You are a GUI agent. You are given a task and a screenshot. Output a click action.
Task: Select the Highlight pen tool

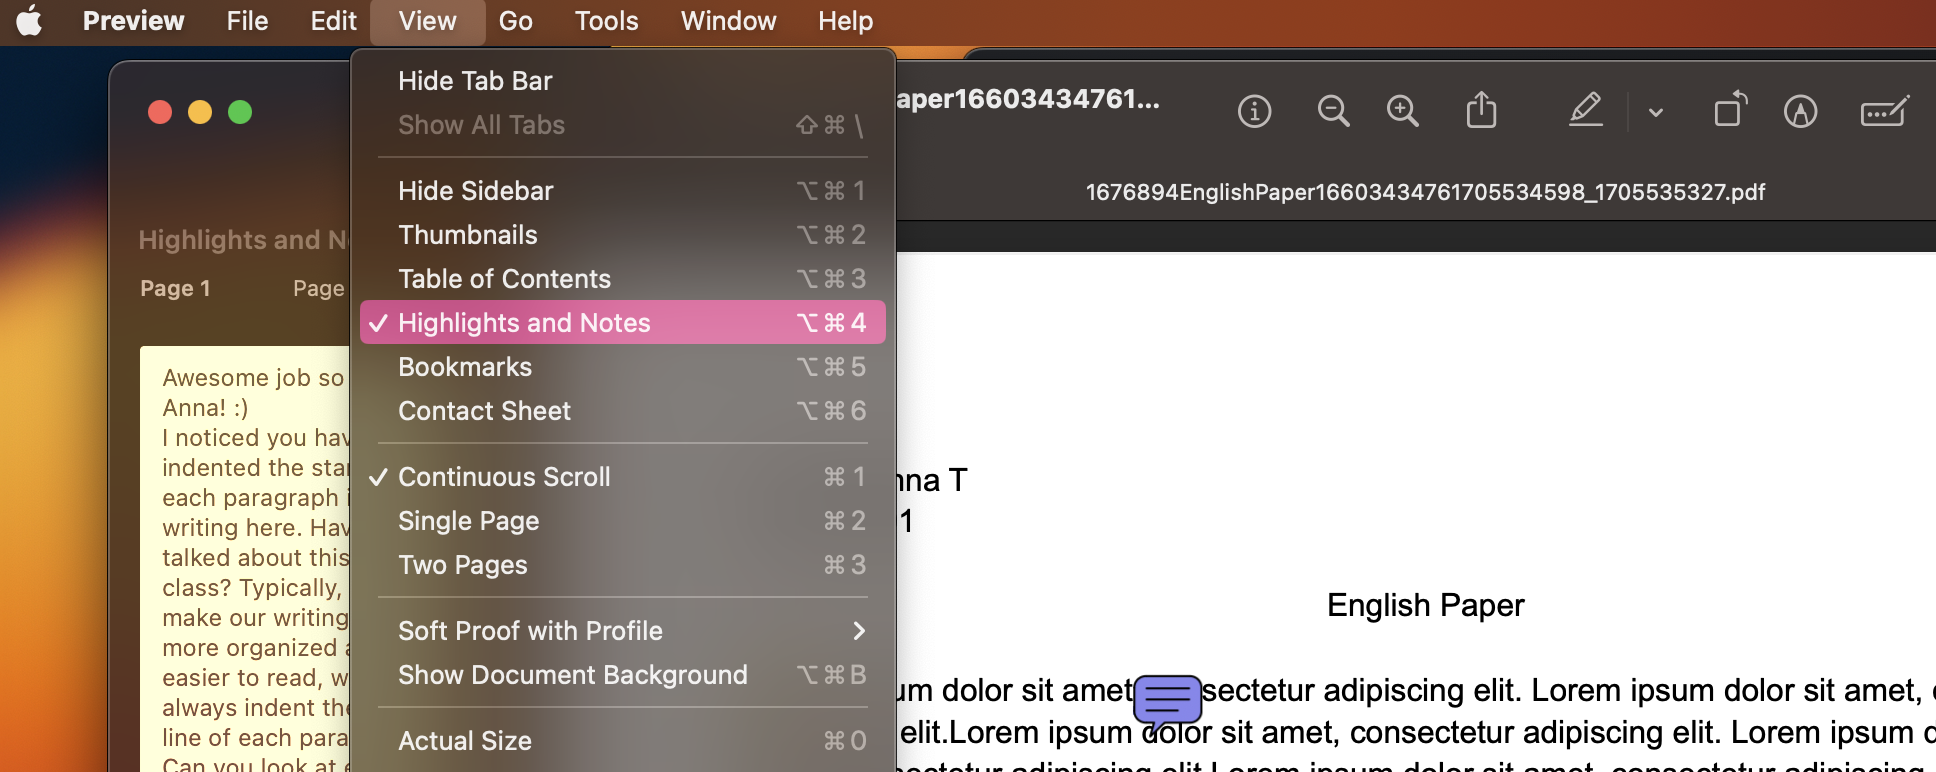tap(1585, 110)
